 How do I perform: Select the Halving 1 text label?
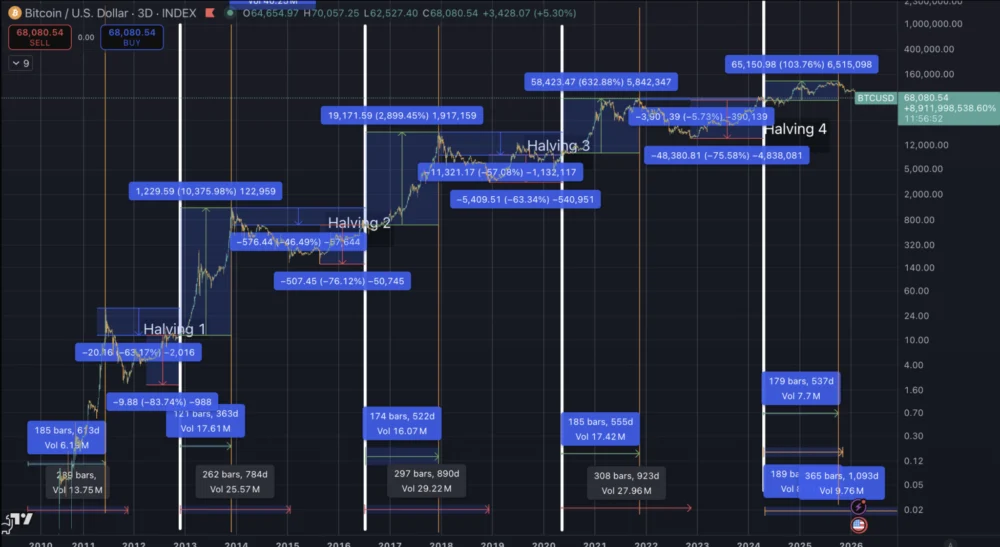[x=174, y=329]
